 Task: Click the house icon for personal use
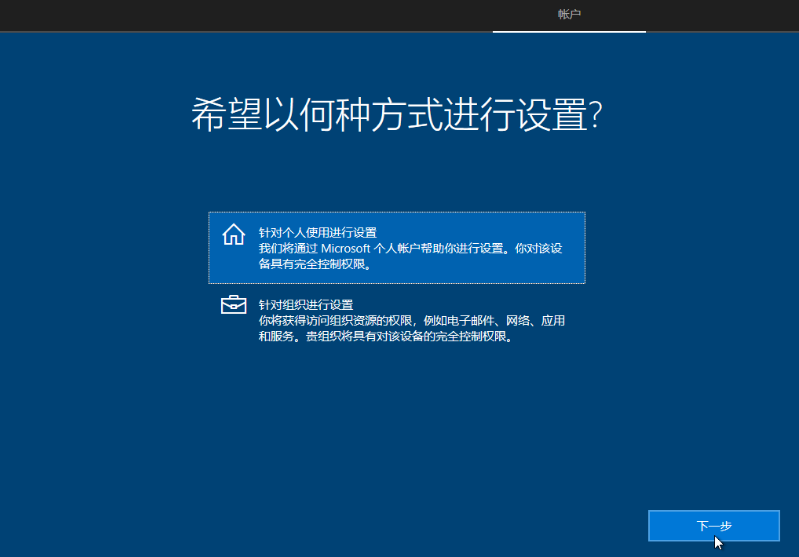[x=233, y=234]
